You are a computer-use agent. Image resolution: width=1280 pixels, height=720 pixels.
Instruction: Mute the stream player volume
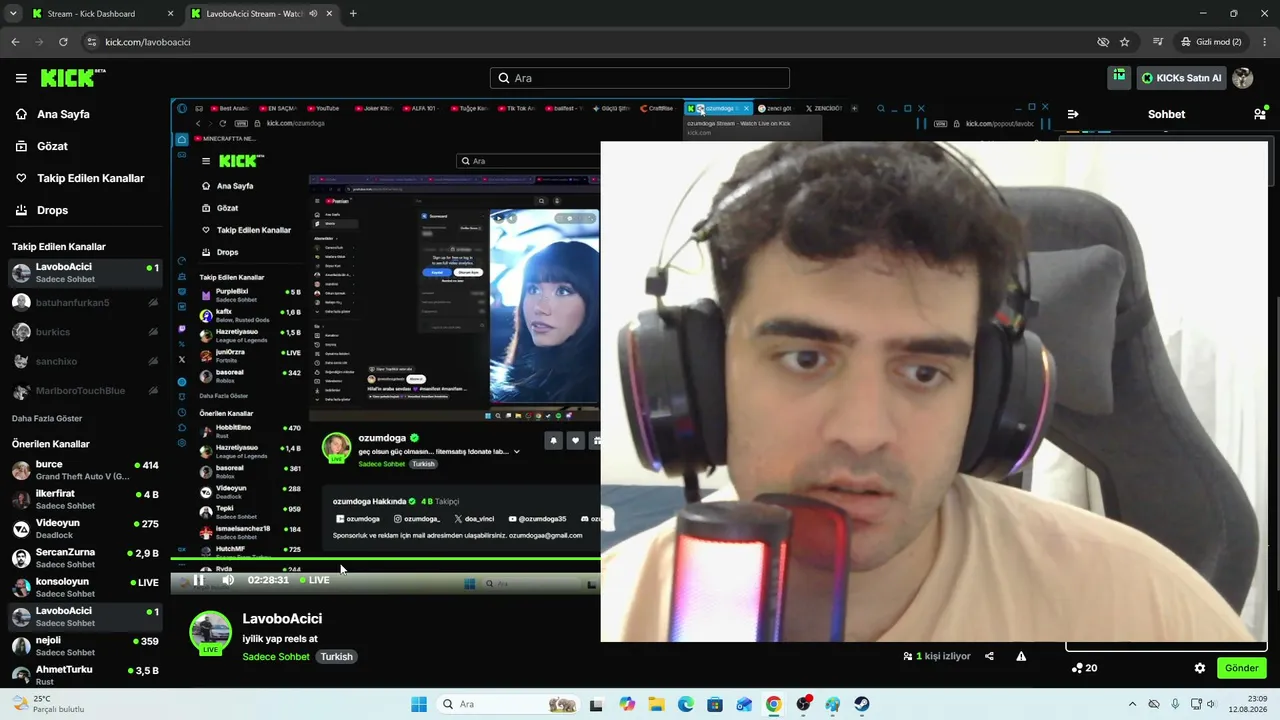228,580
